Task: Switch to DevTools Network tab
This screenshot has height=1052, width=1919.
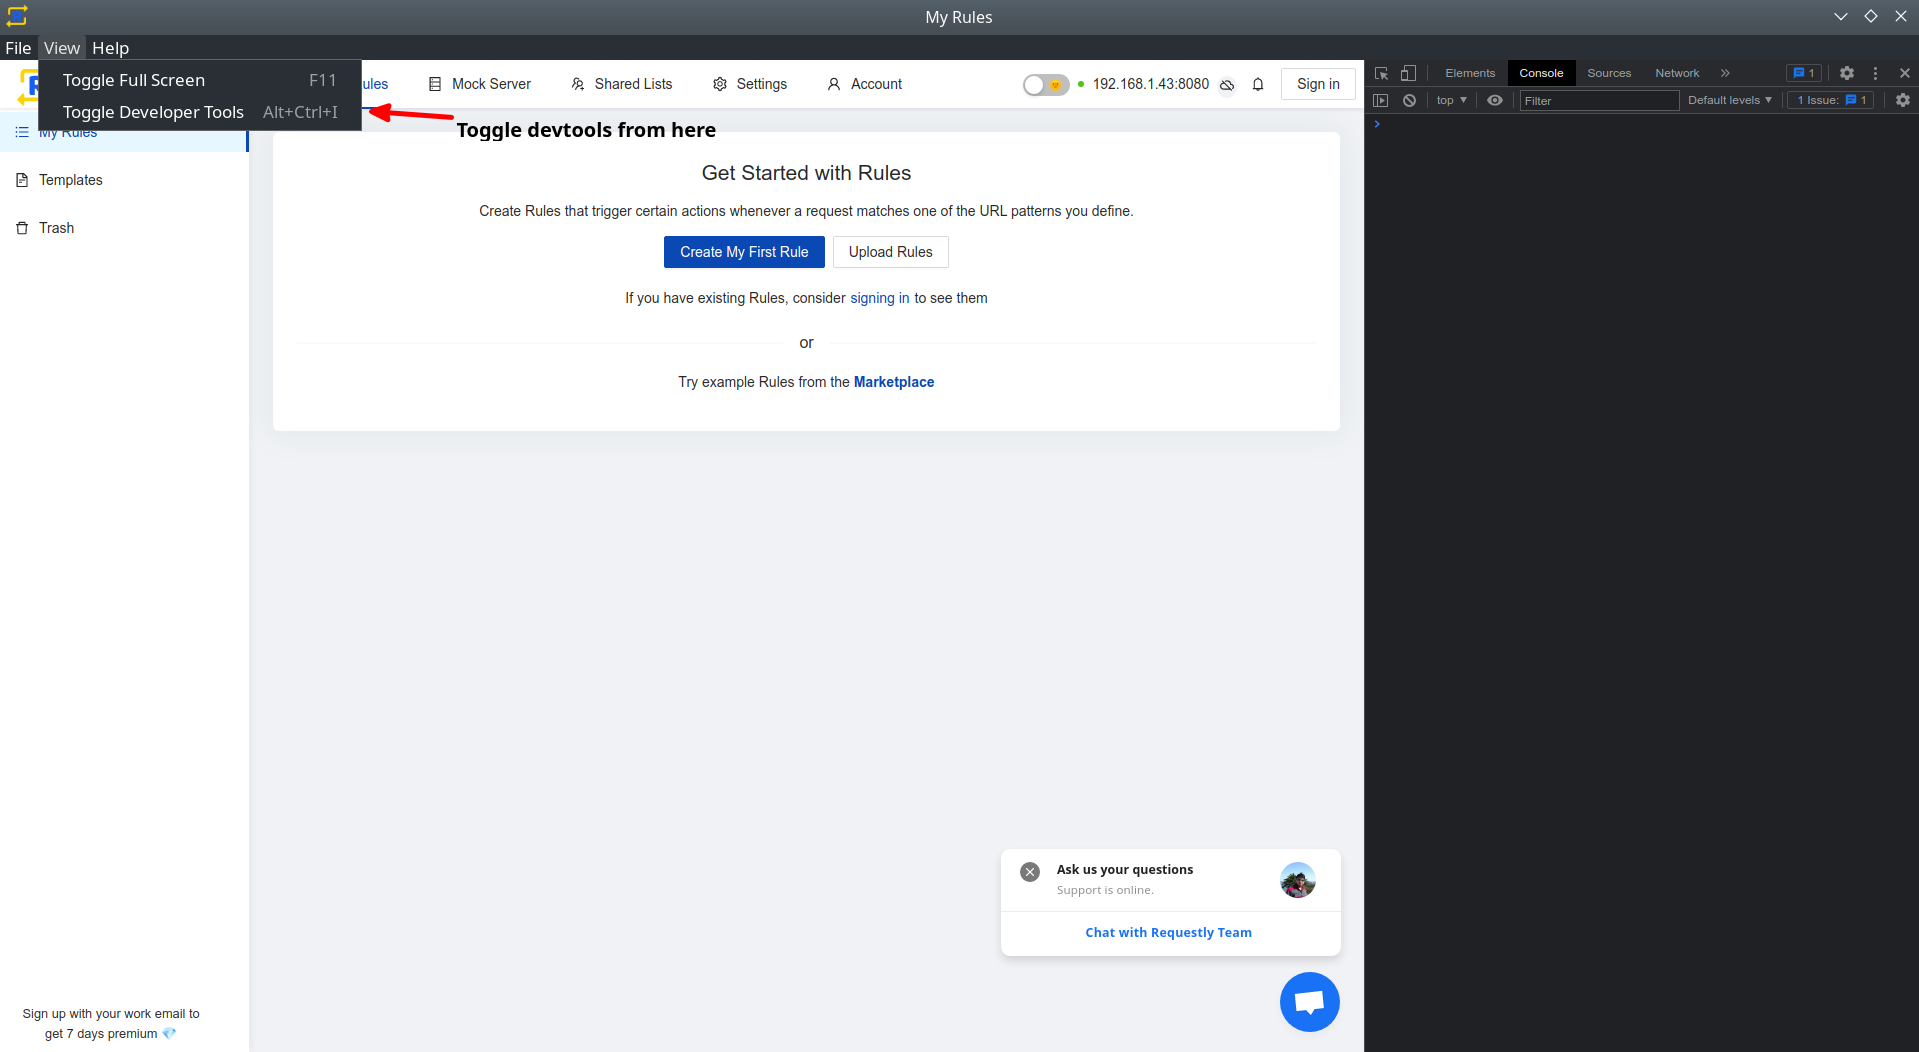Action: pos(1677,73)
